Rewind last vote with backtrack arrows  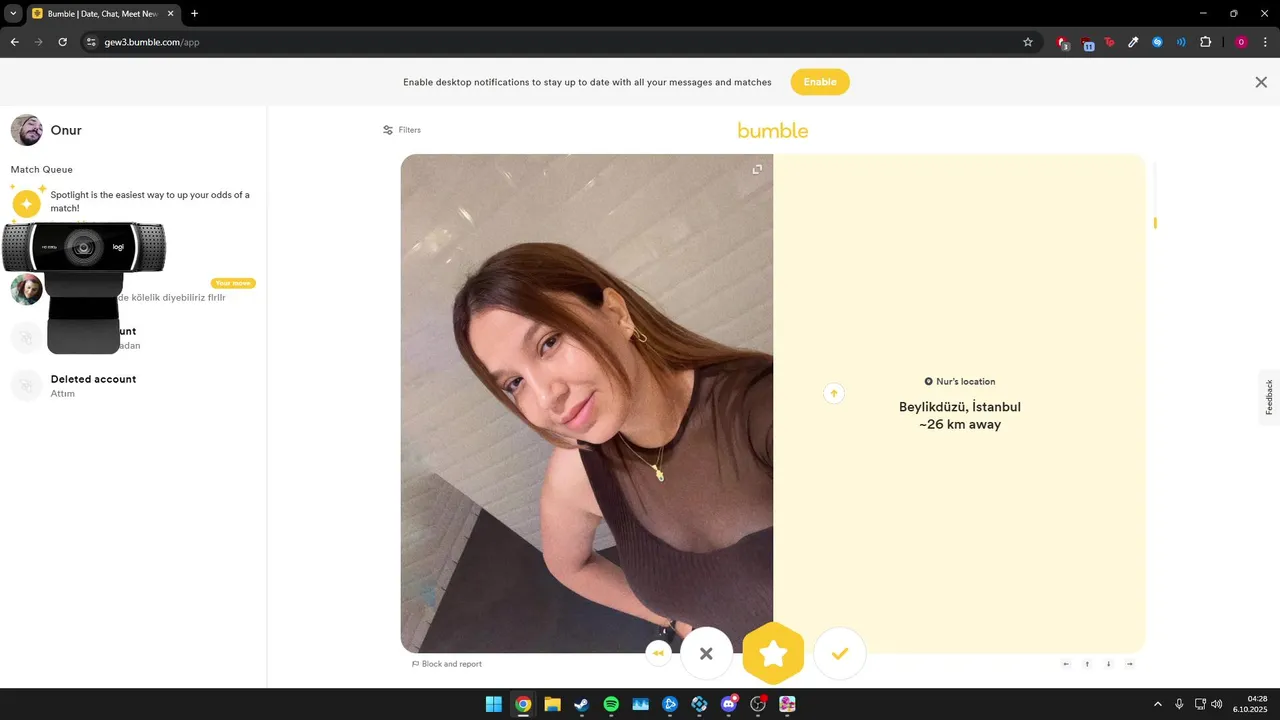[658, 653]
